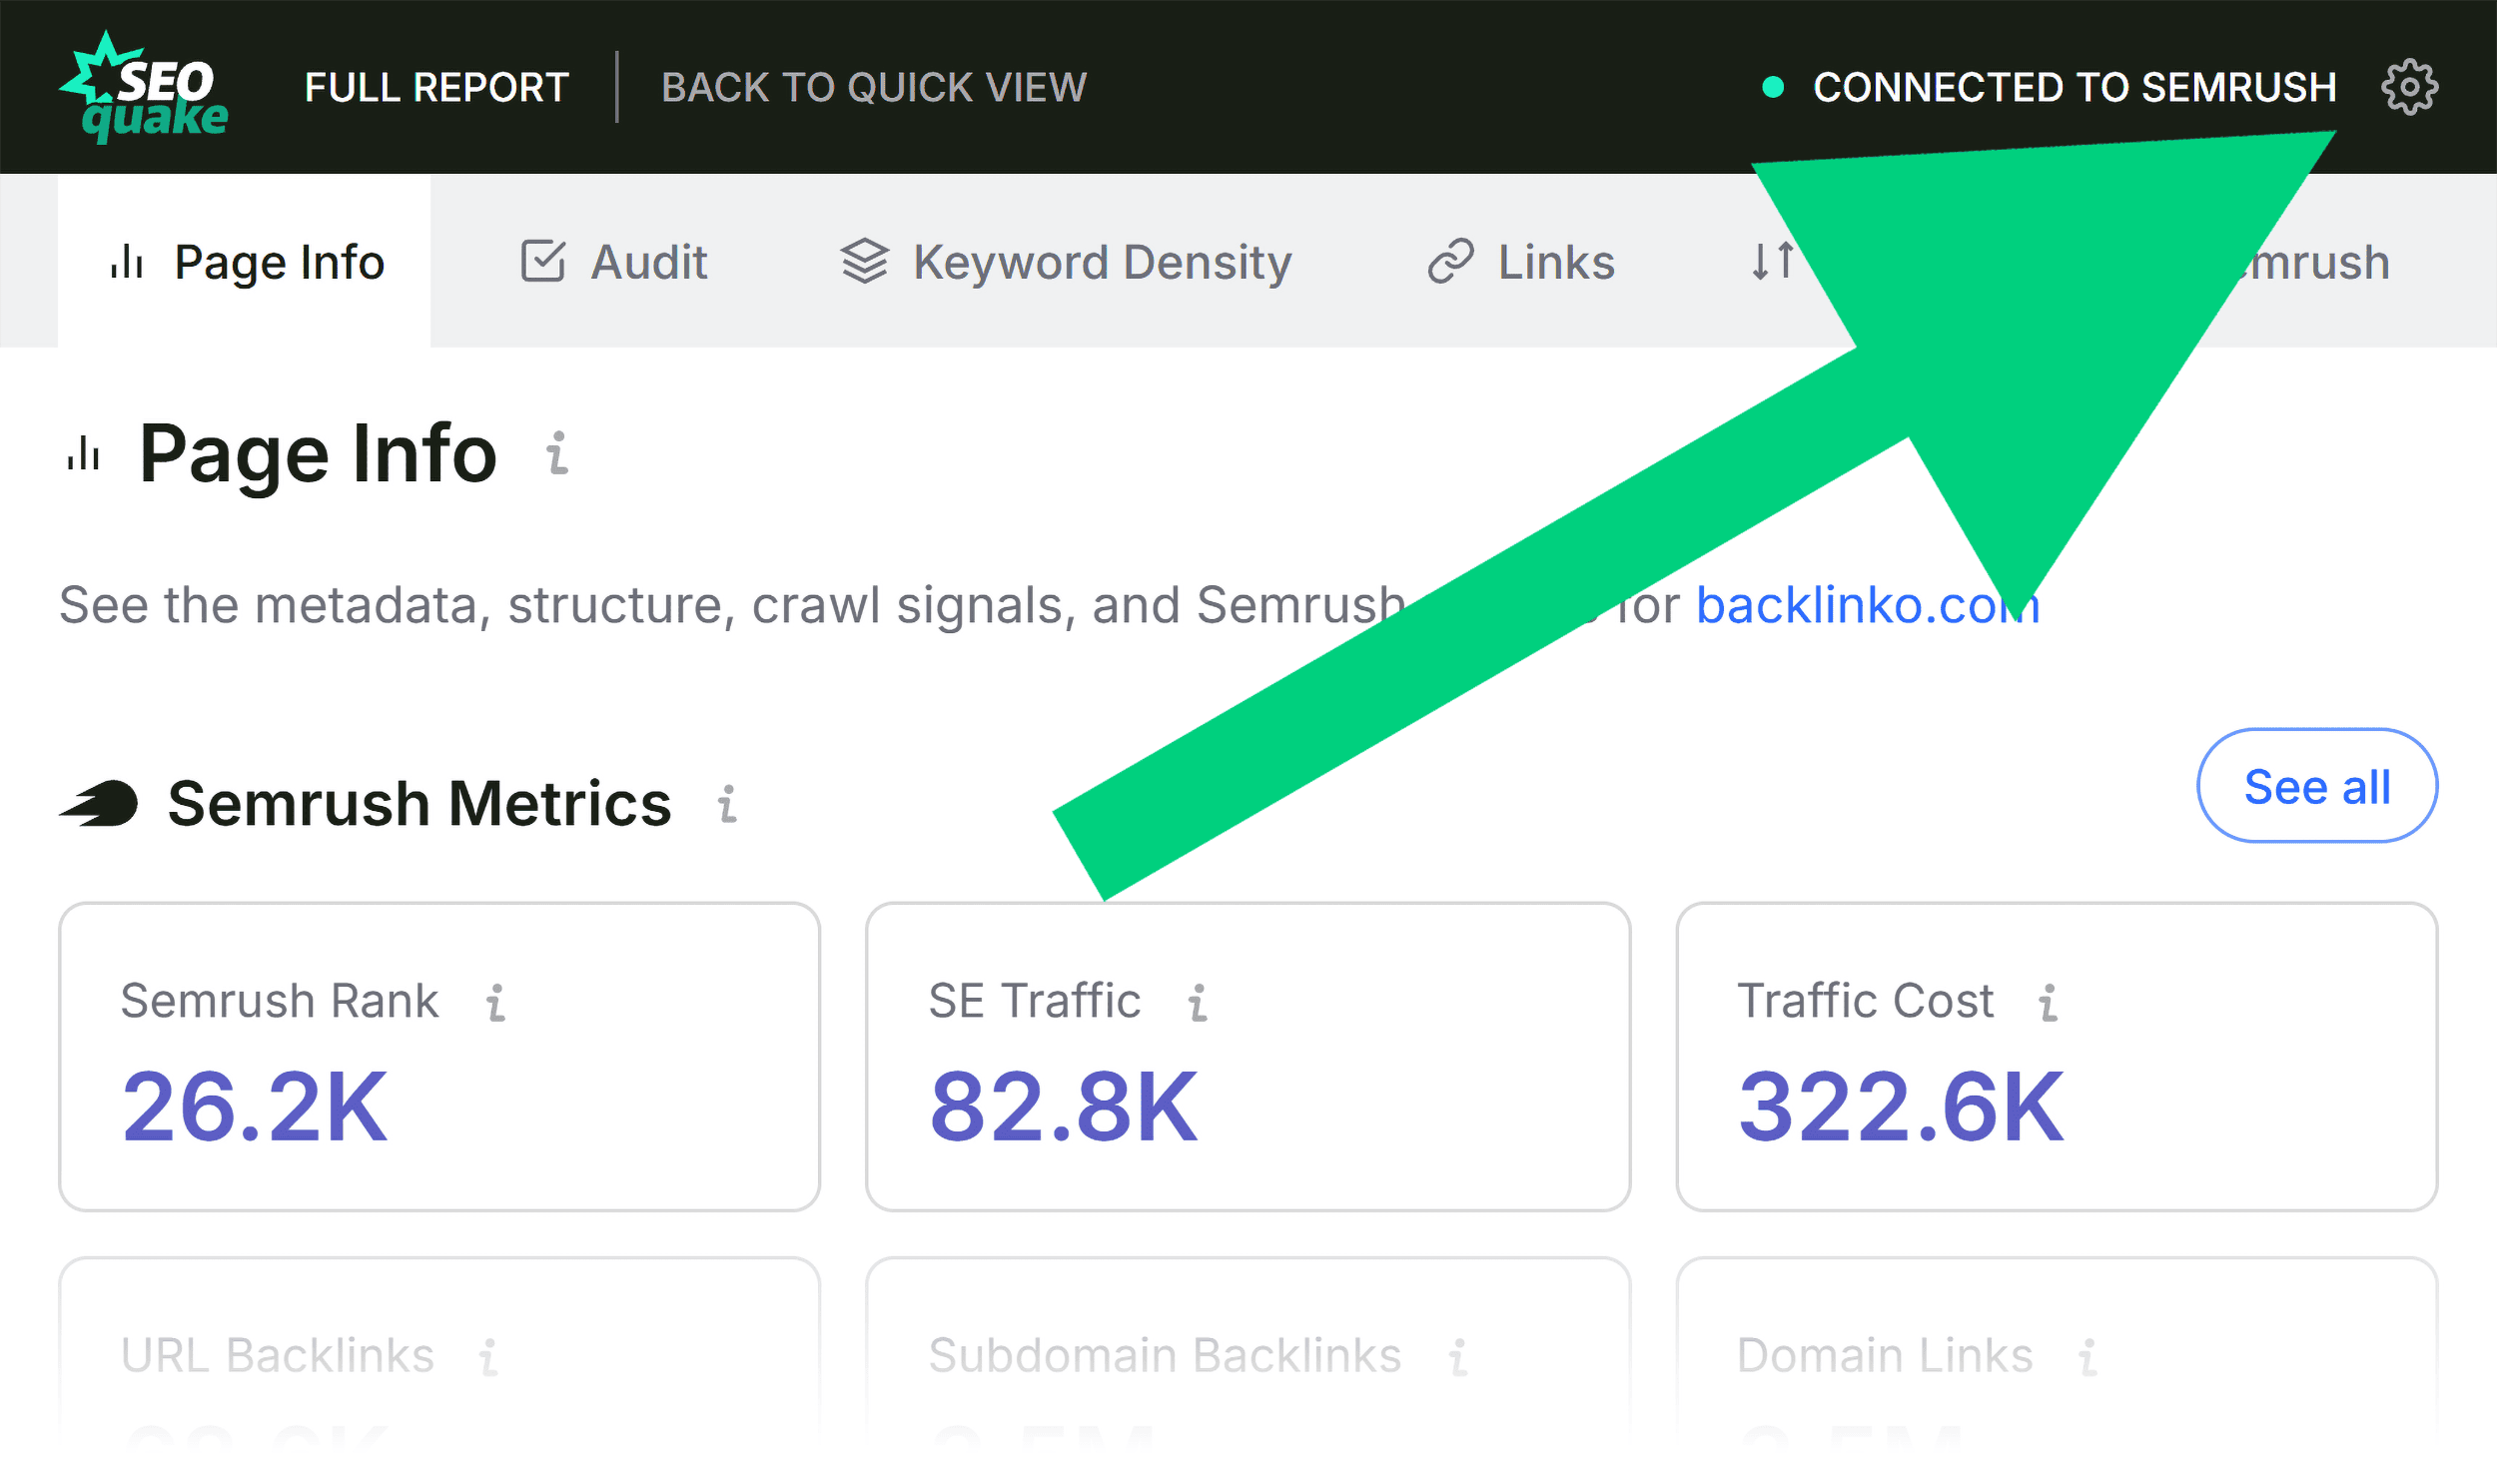Click the SE Traffic label

pyautogui.click(x=1035, y=1001)
